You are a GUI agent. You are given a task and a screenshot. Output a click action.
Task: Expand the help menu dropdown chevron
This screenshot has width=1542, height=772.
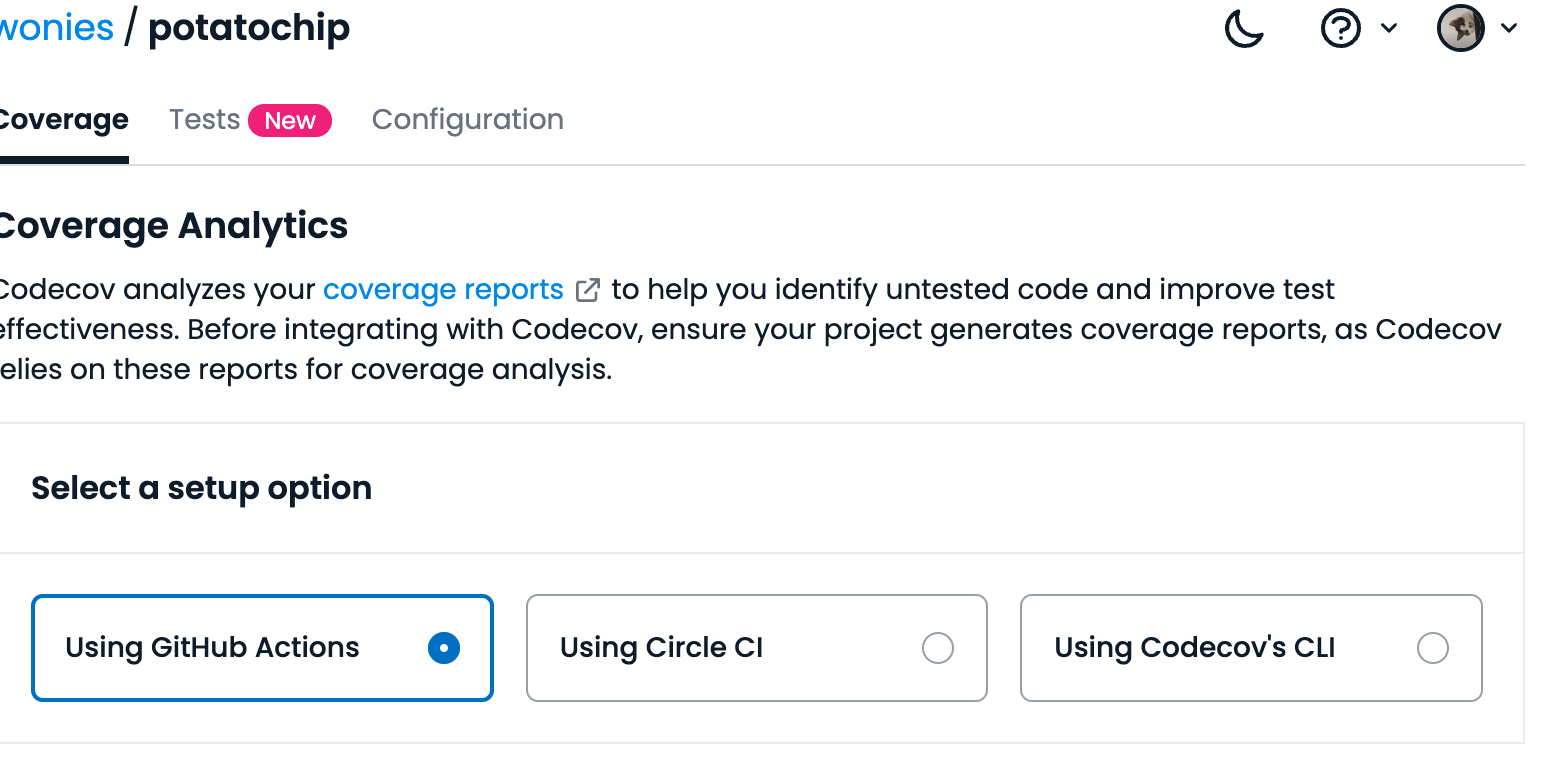(1389, 28)
